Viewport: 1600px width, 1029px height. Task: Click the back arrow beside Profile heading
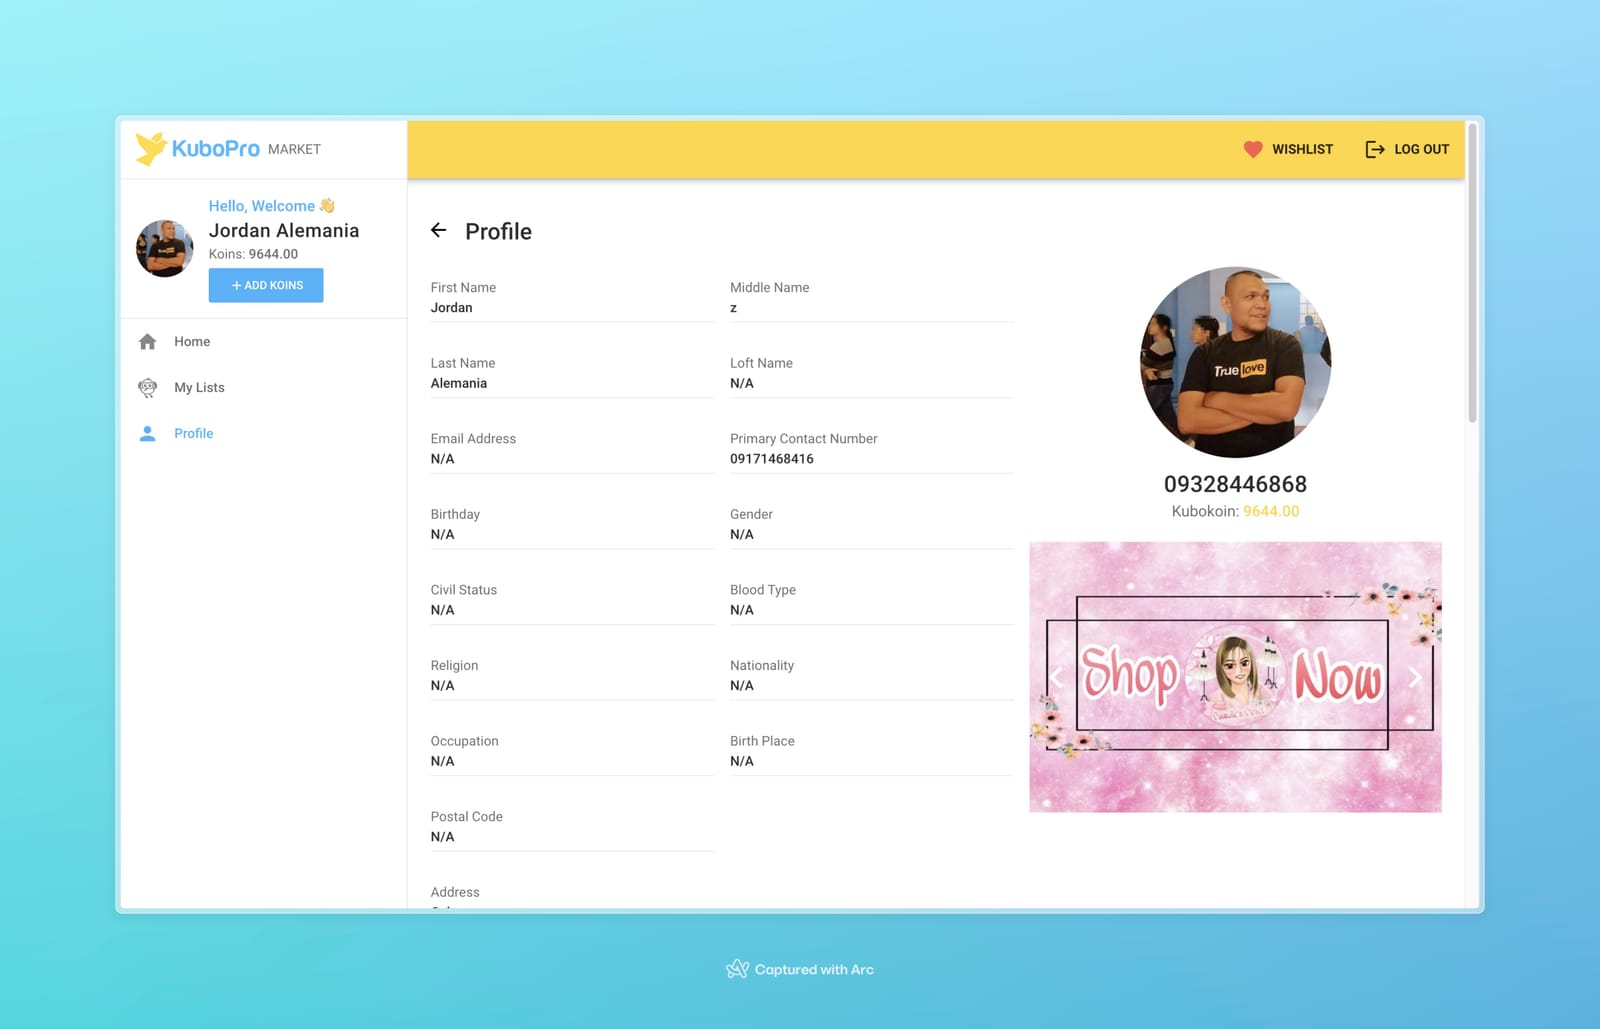(438, 230)
